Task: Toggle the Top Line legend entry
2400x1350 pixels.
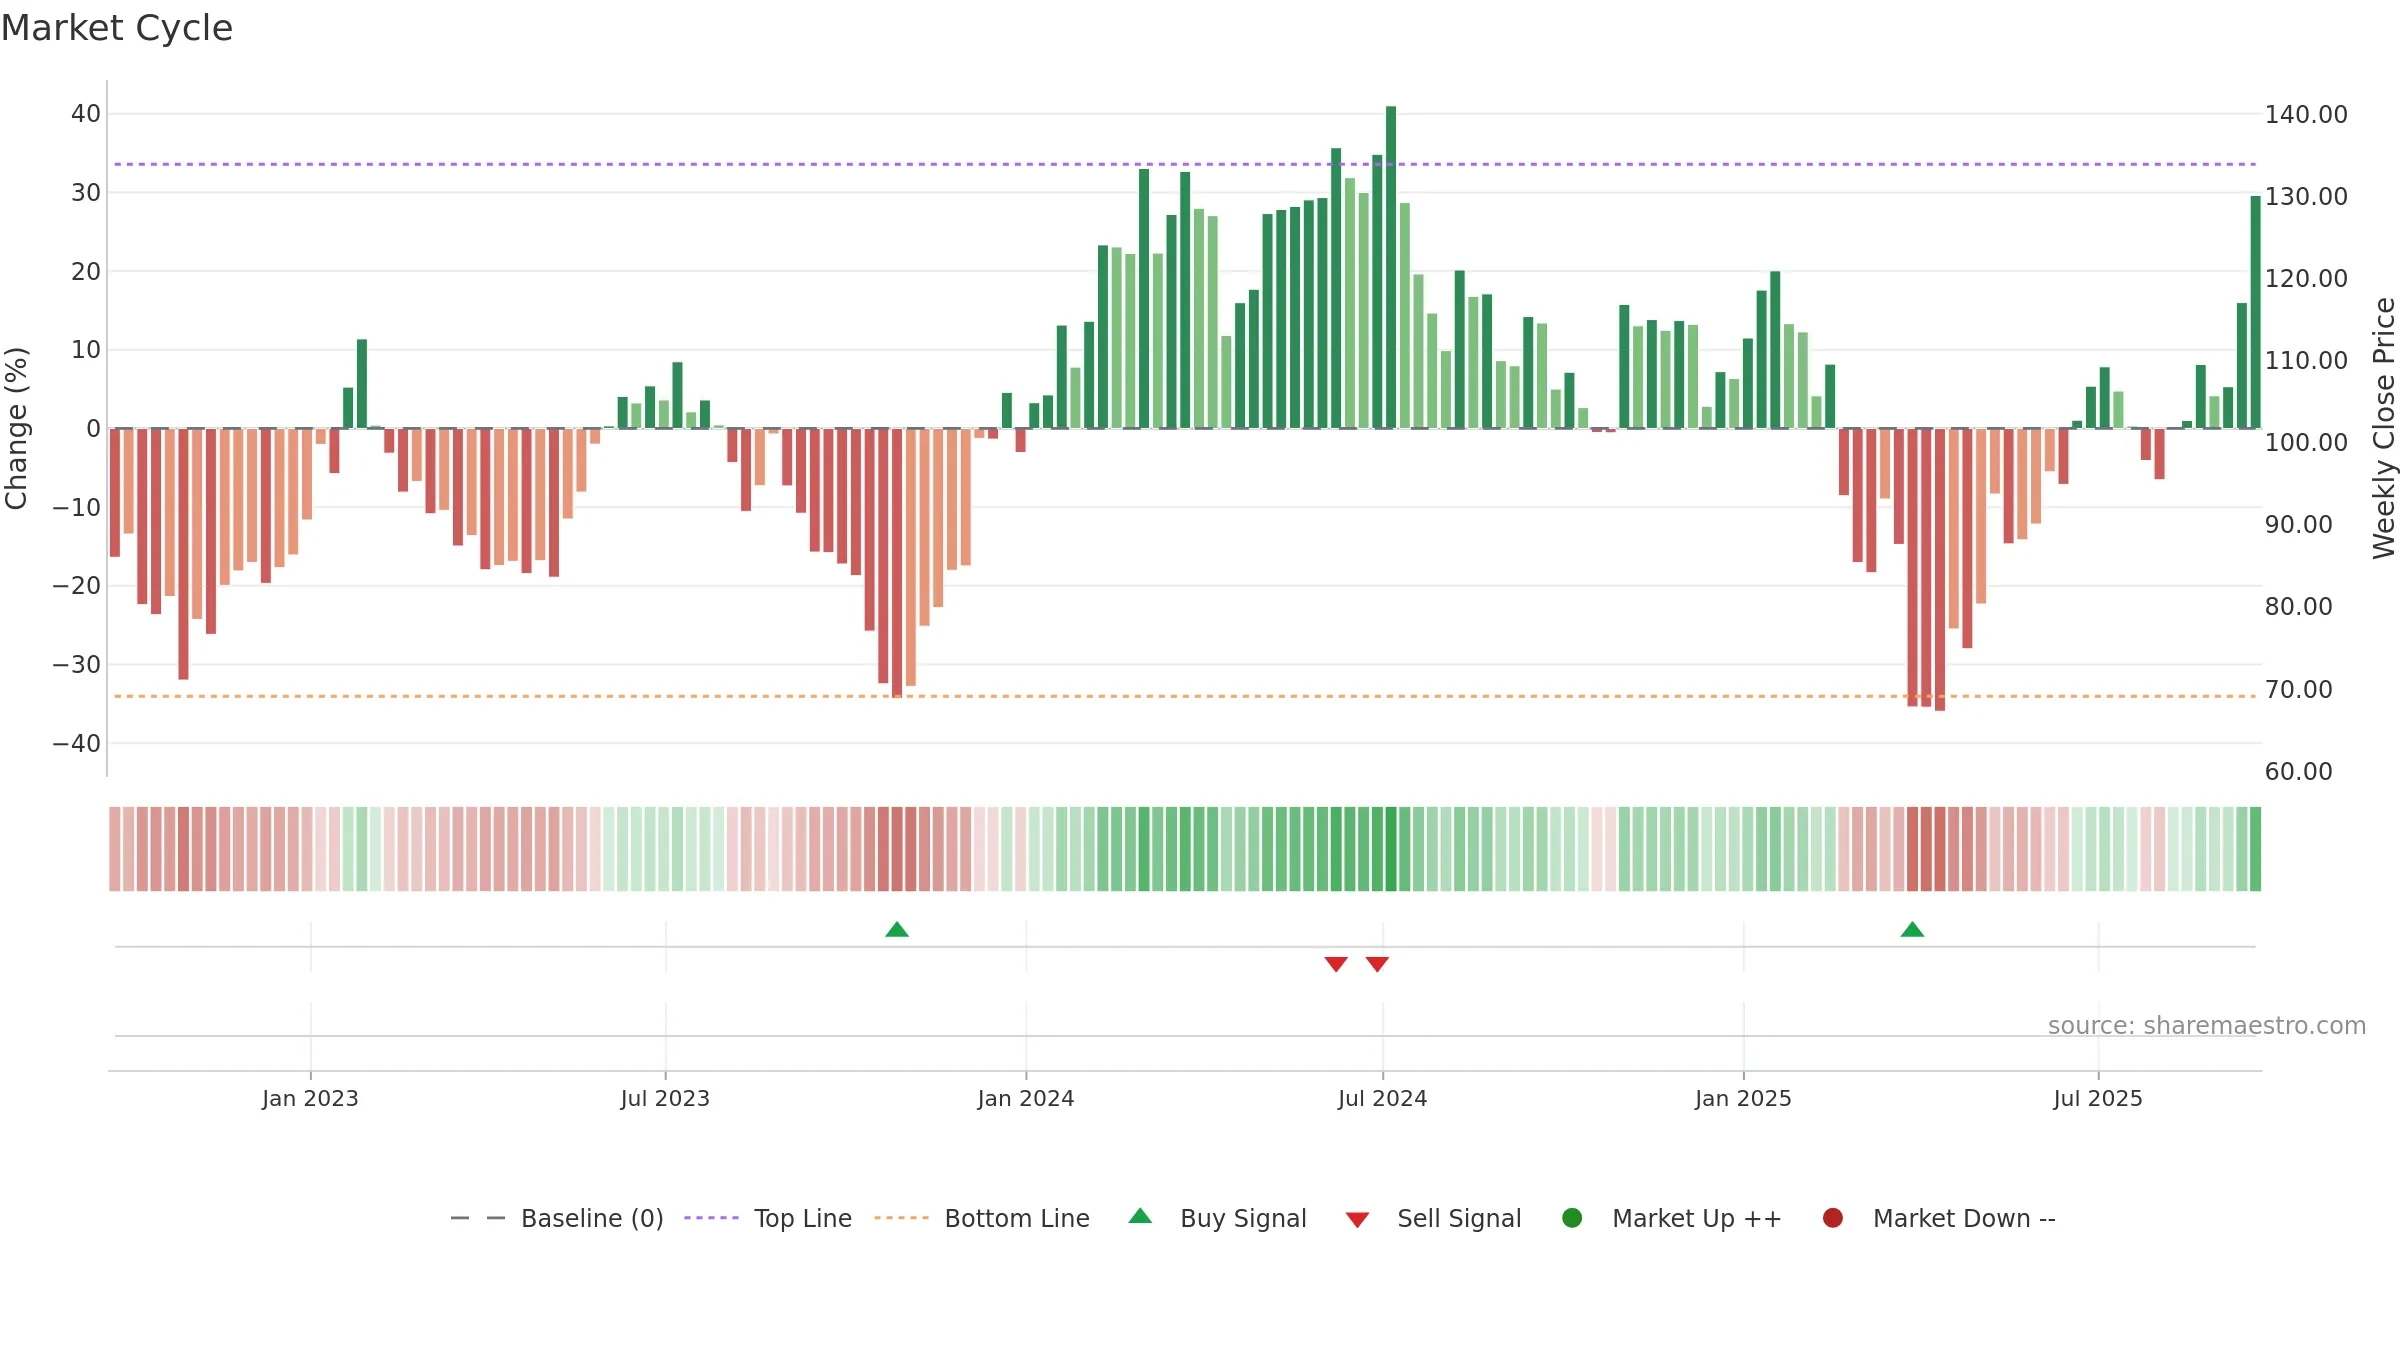Action: pos(768,1218)
